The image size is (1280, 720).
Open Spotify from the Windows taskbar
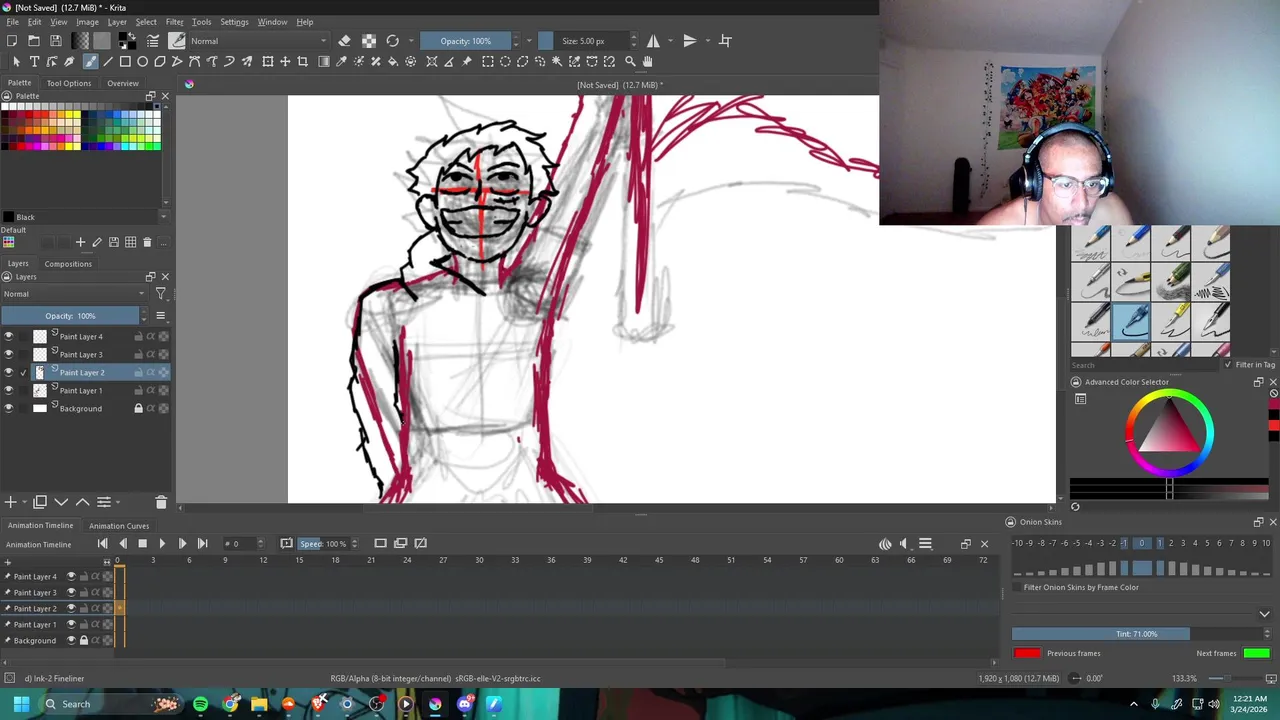click(200, 704)
